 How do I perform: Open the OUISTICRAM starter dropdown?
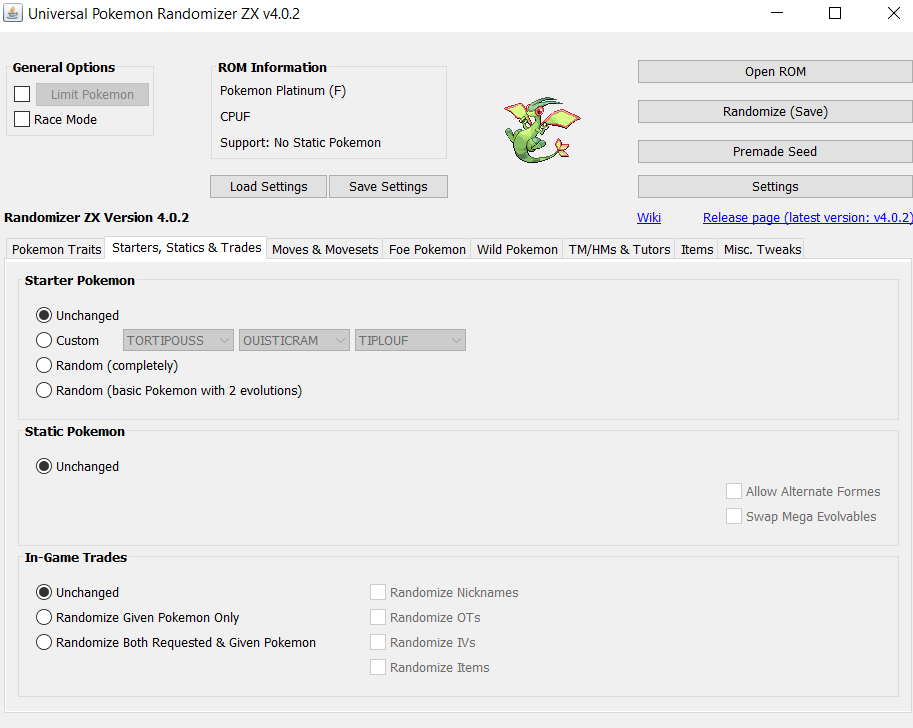click(x=294, y=341)
